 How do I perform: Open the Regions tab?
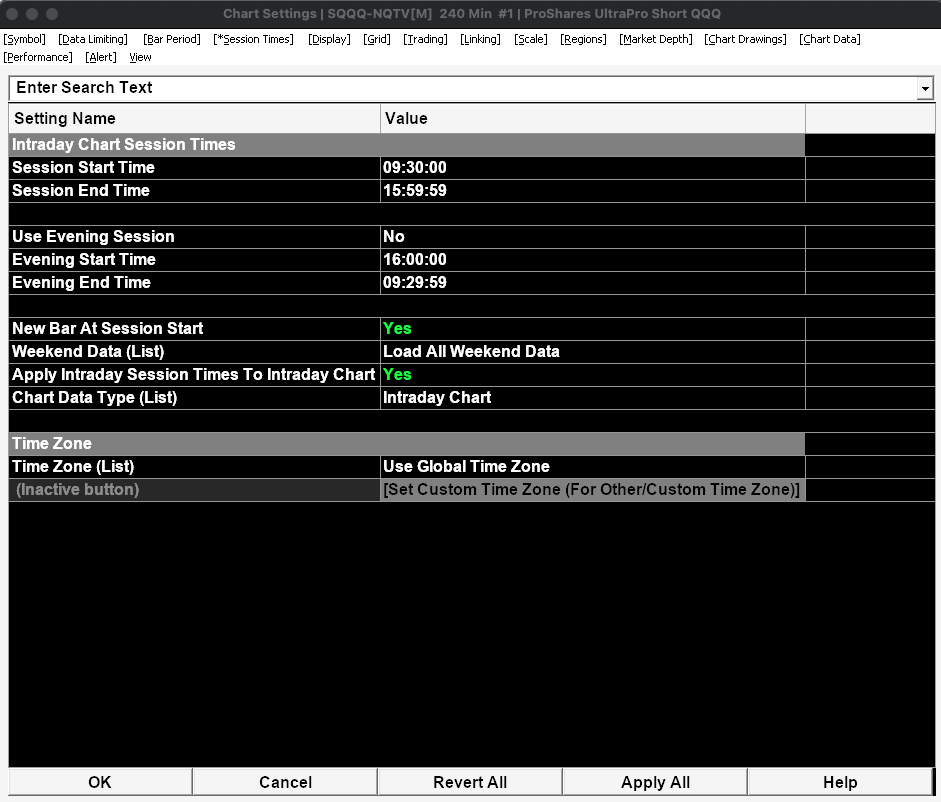click(x=583, y=39)
